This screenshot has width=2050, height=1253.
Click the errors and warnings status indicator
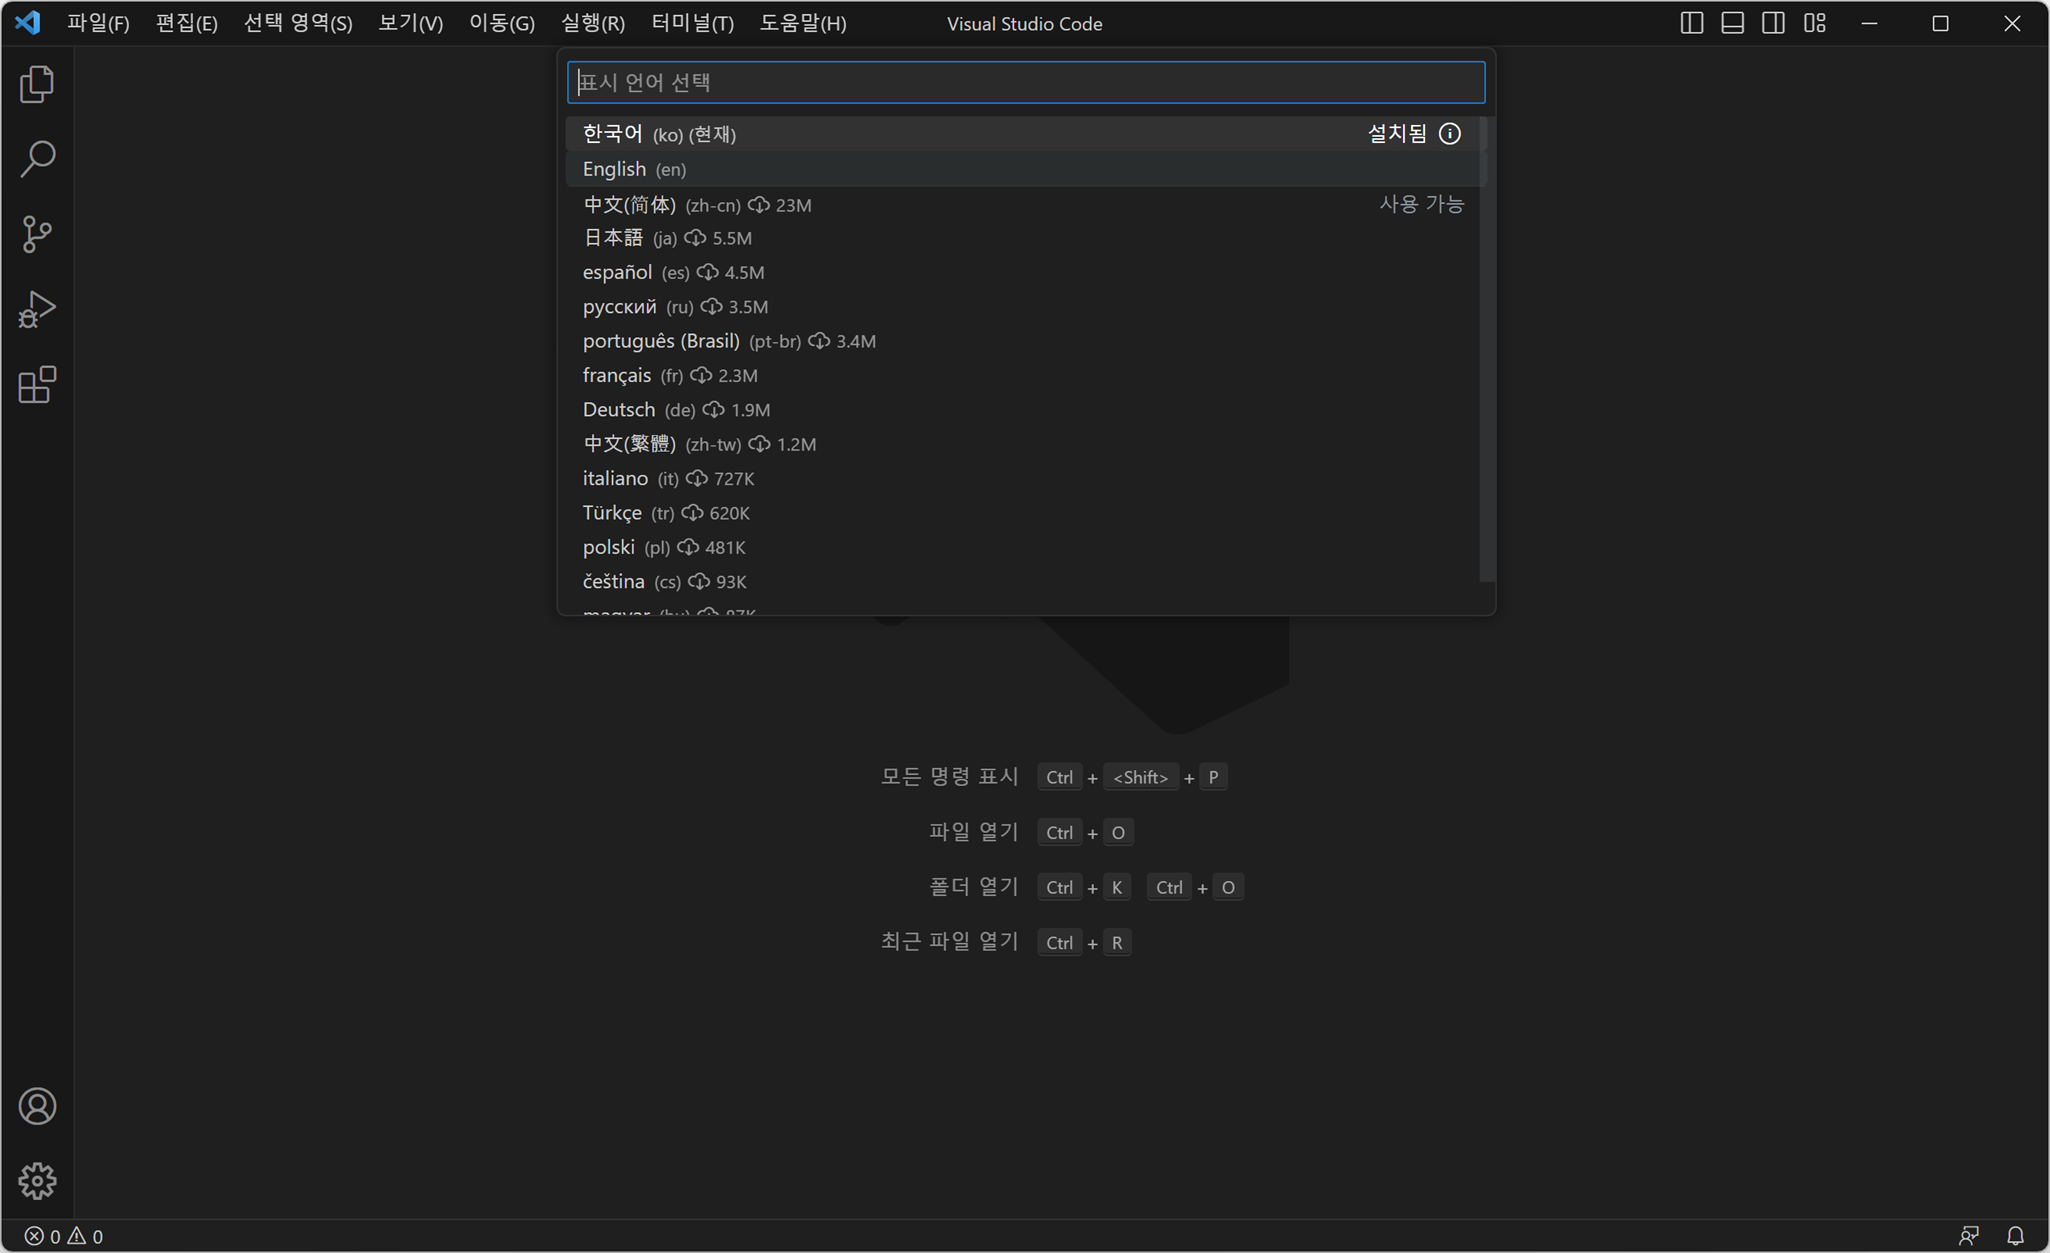click(x=64, y=1236)
